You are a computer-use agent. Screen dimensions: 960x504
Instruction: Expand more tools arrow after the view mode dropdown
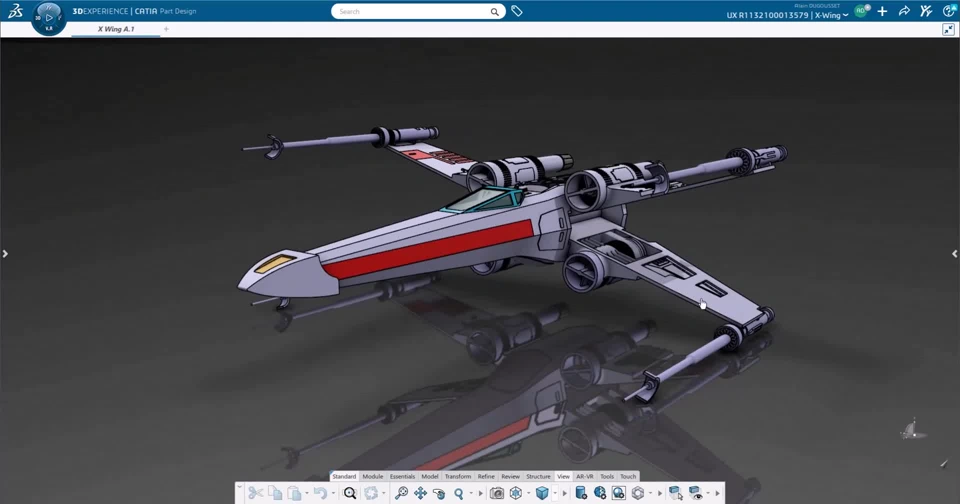click(564, 494)
